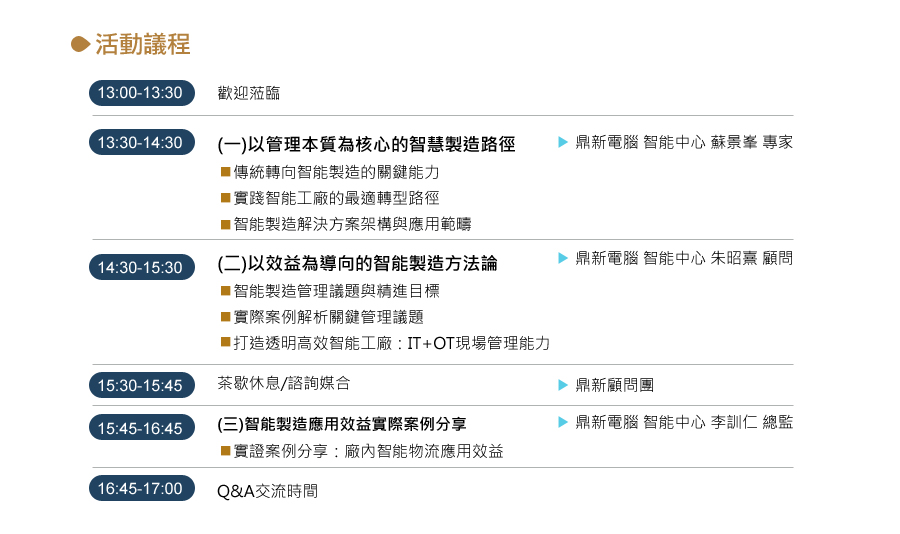Click the blue arrow before 蘇景峯 專家
Screen dimensions: 900x534
tap(563, 142)
